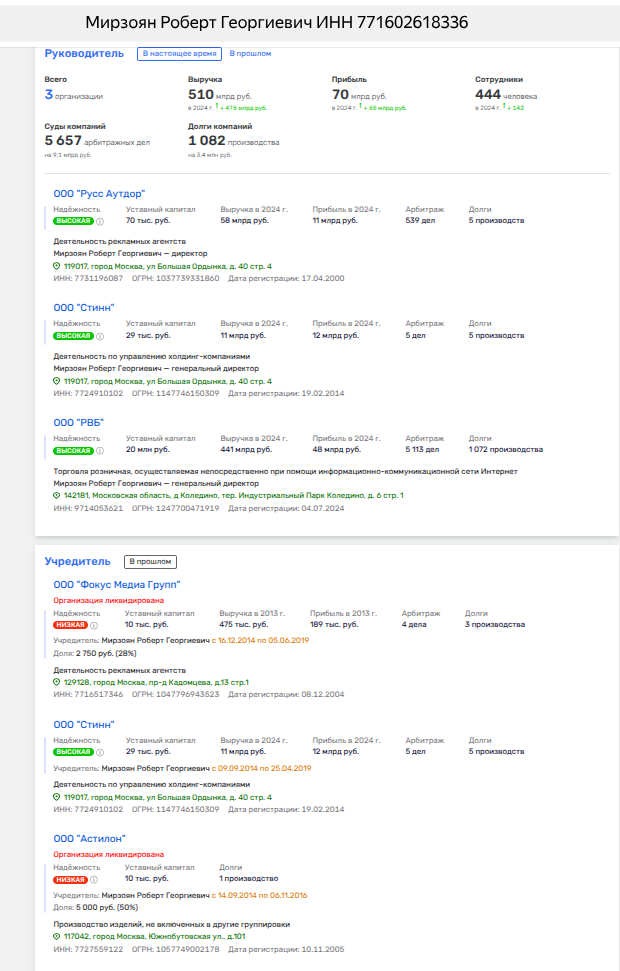Viewport: 620px width, 971px height.
Task: Click info icon for Стинн in Руководитель section
Action: [x=100, y=336]
